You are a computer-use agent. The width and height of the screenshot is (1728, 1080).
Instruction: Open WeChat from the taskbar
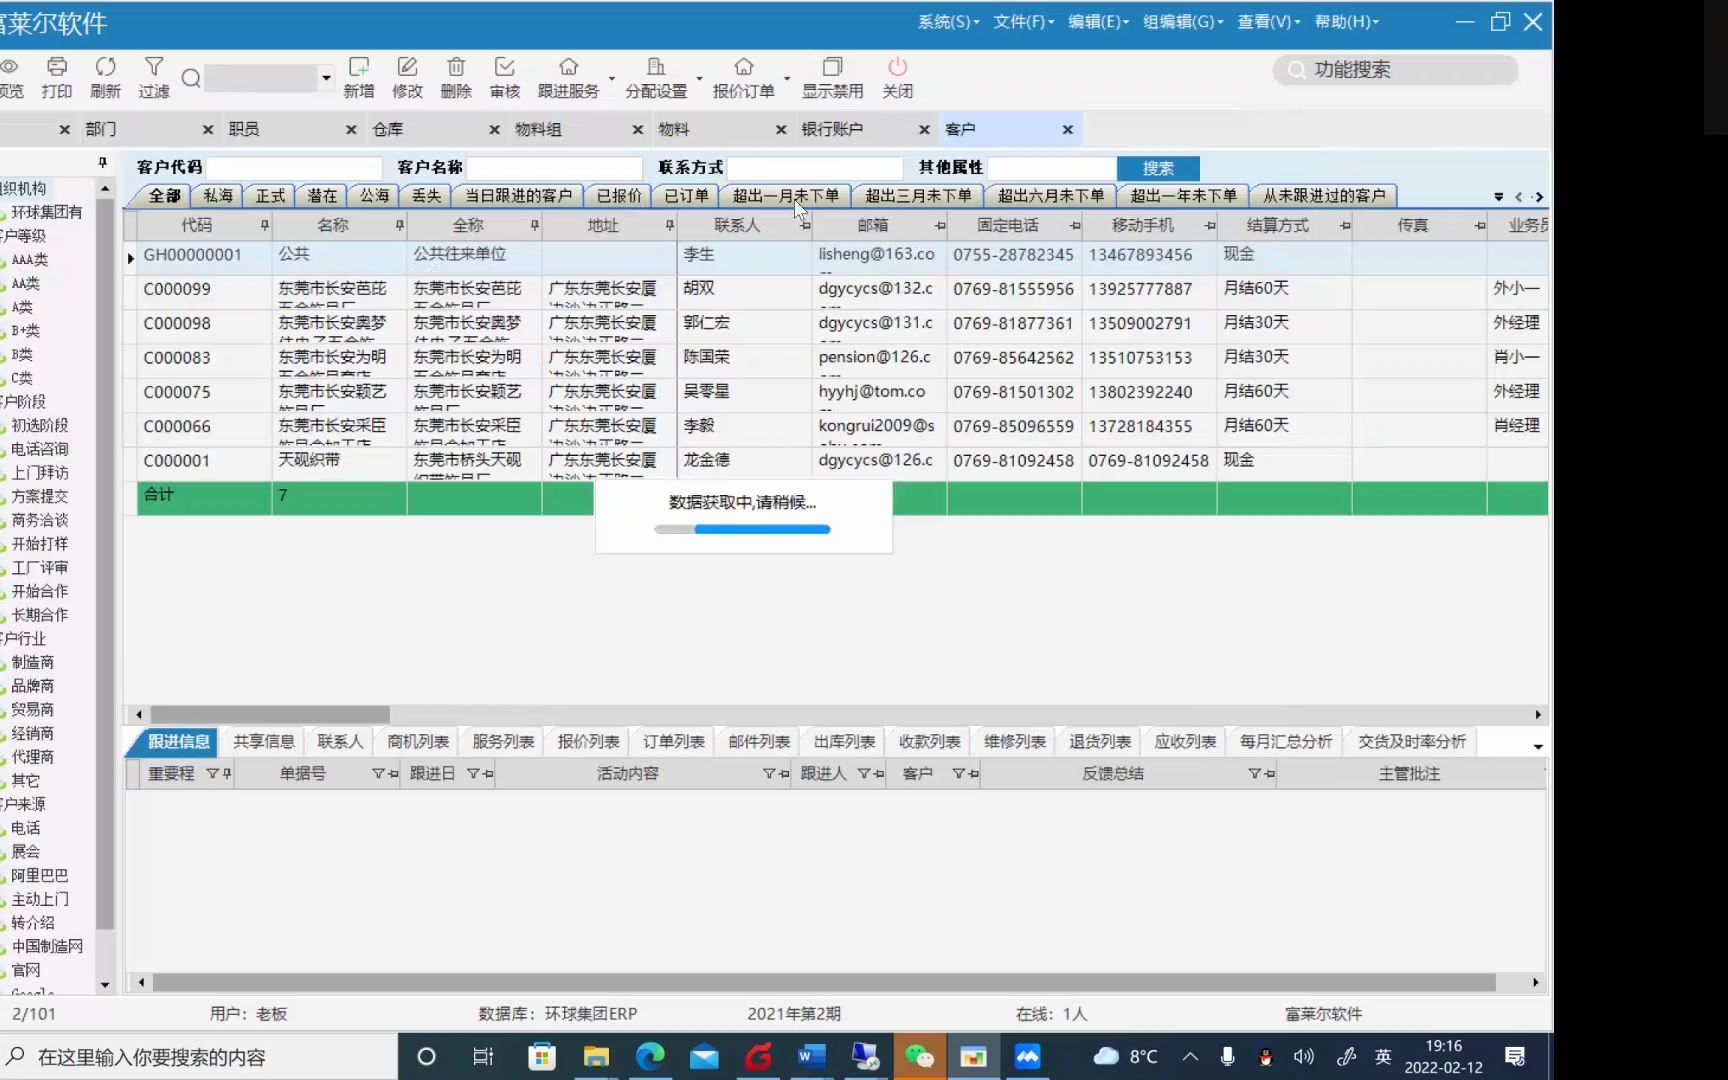tap(919, 1056)
